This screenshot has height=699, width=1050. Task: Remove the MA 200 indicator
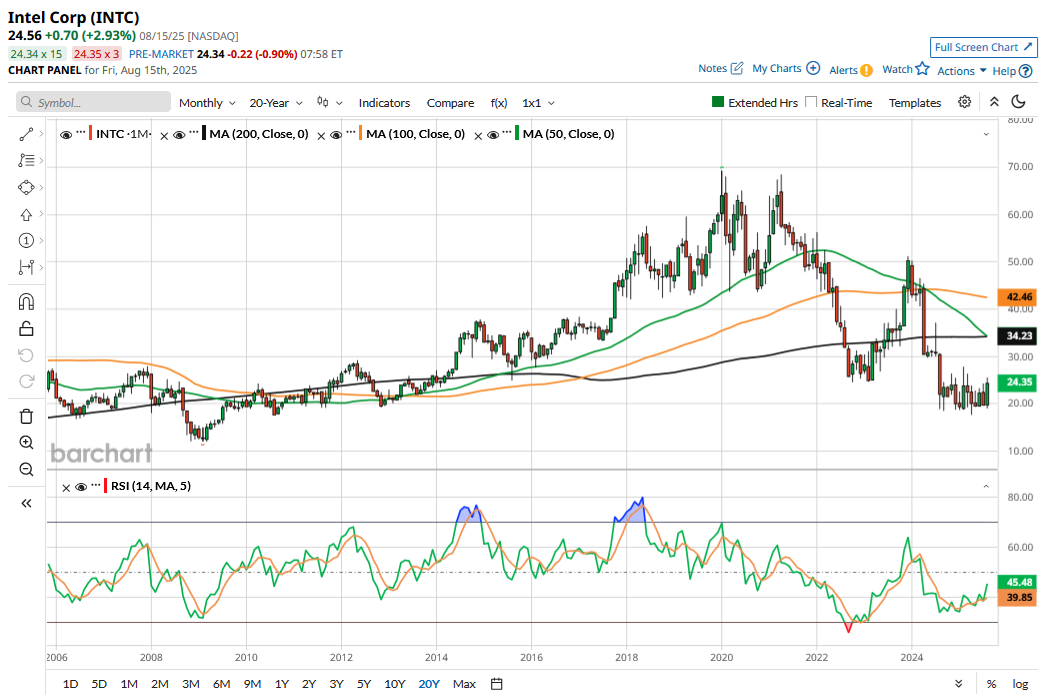pyautogui.click(x=164, y=136)
